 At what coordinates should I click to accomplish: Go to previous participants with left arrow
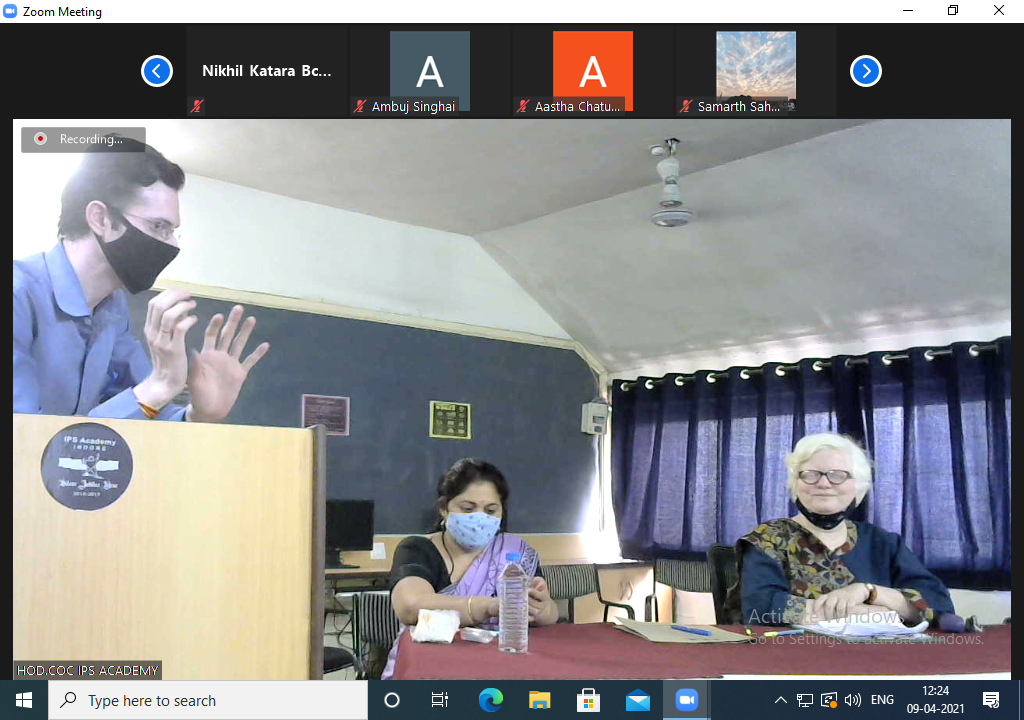click(x=157, y=71)
